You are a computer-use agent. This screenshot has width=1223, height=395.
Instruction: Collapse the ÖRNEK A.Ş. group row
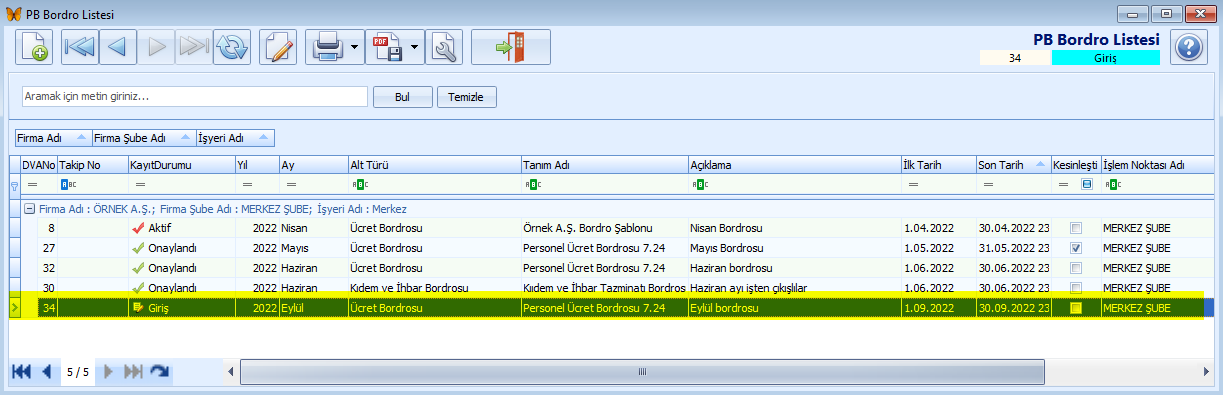click(x=29, y=210)
